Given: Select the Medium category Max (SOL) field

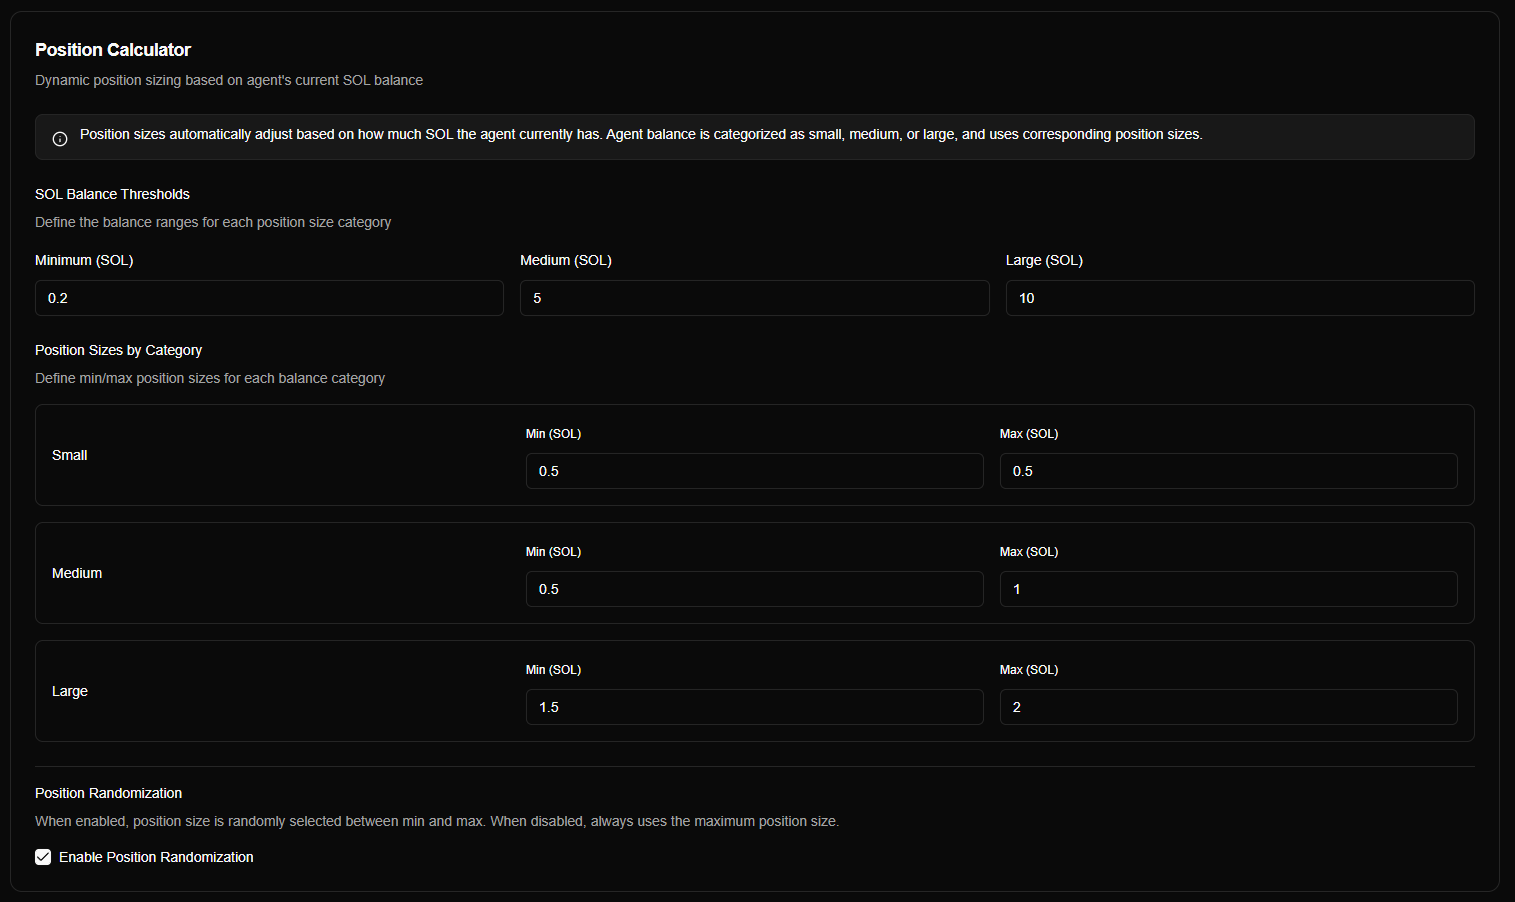Looking at the screenshot, I should pyautogui.click(x=1228, y=589).
